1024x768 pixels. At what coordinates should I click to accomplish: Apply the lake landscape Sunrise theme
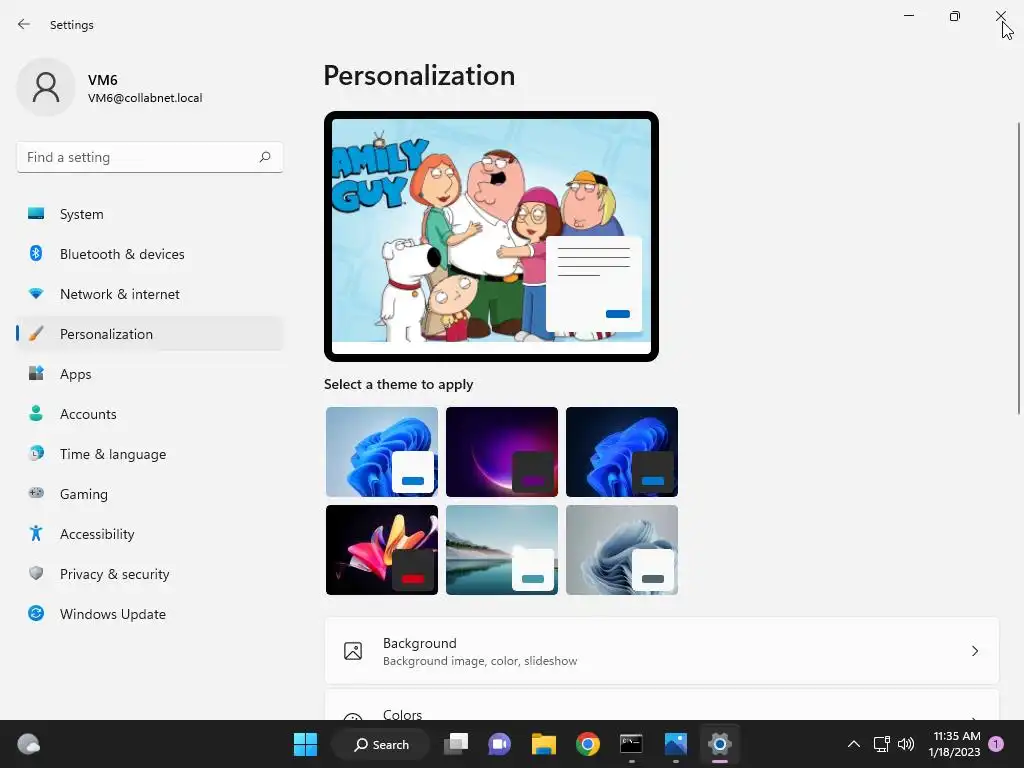(502, 549)
